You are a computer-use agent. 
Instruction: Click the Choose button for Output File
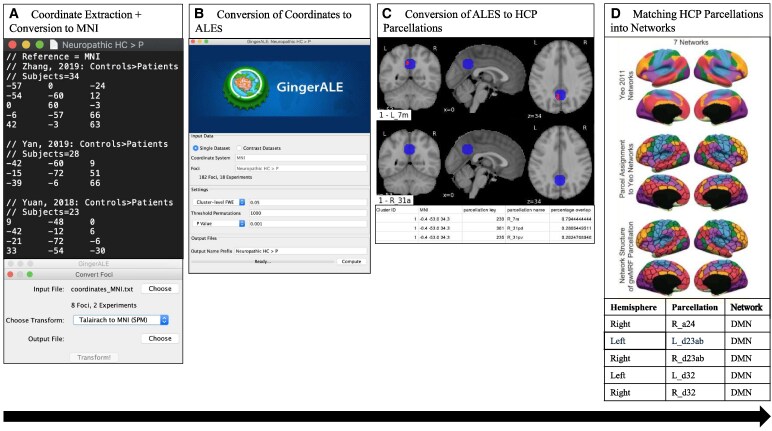point(160,338)
